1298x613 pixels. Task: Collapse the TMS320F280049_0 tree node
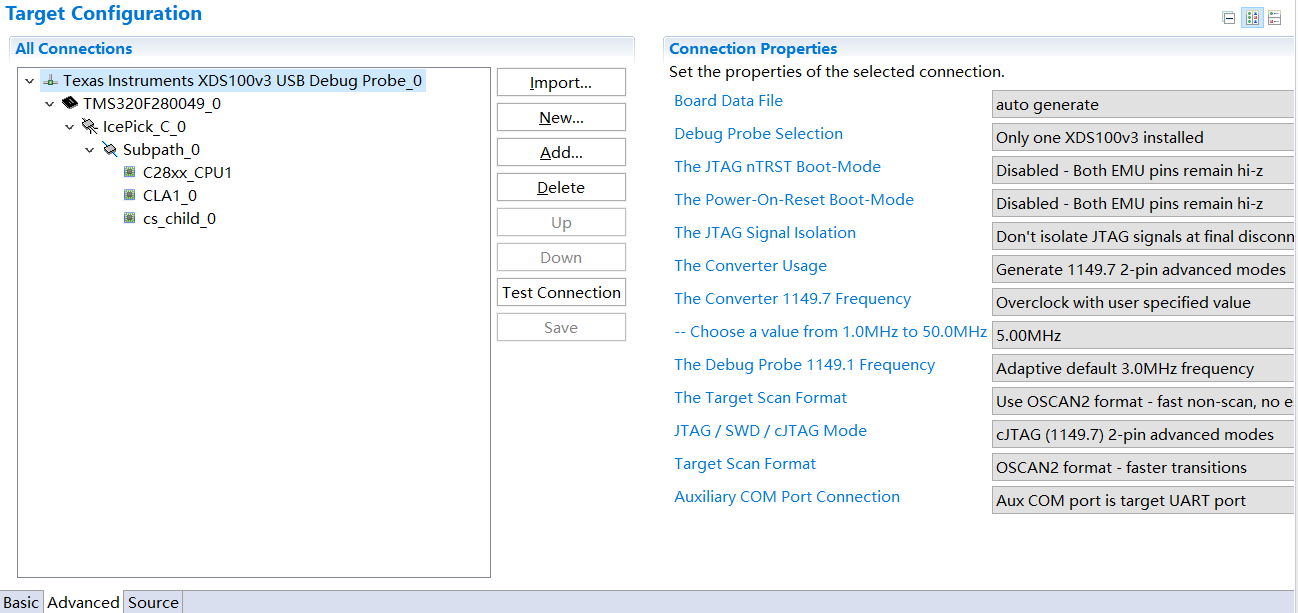pos(50,104)
